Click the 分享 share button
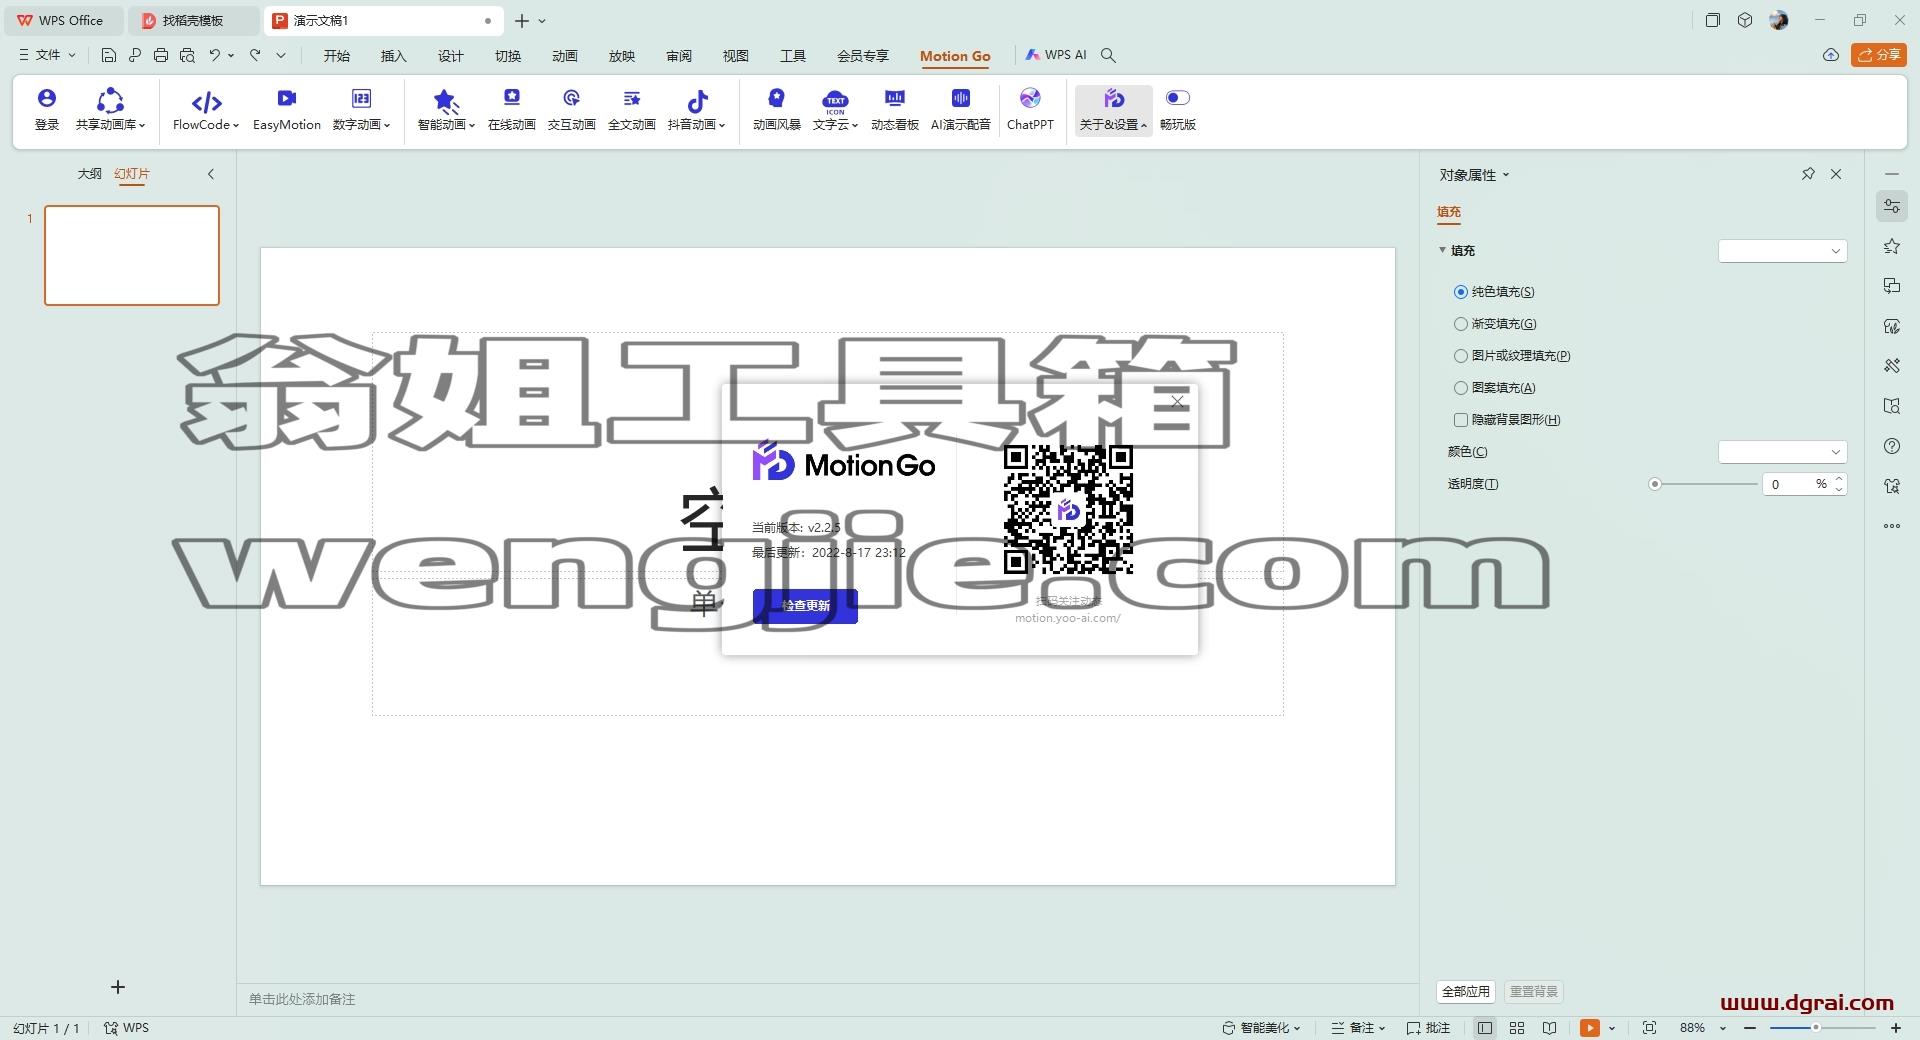This screenshot has width=1920, height=1040. 1879,55
